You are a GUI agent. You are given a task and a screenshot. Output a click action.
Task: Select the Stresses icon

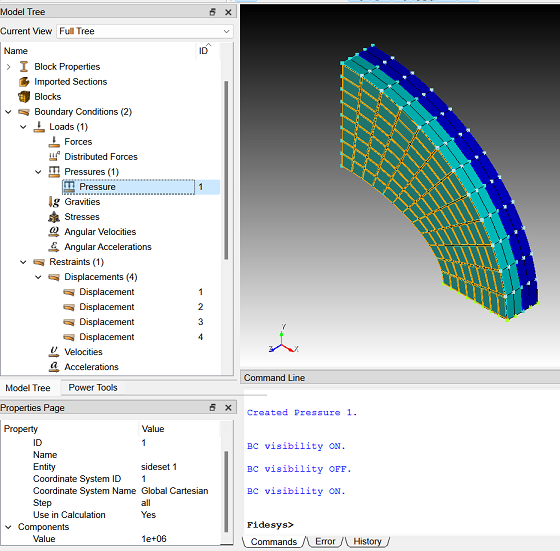(x=54, y=217)
